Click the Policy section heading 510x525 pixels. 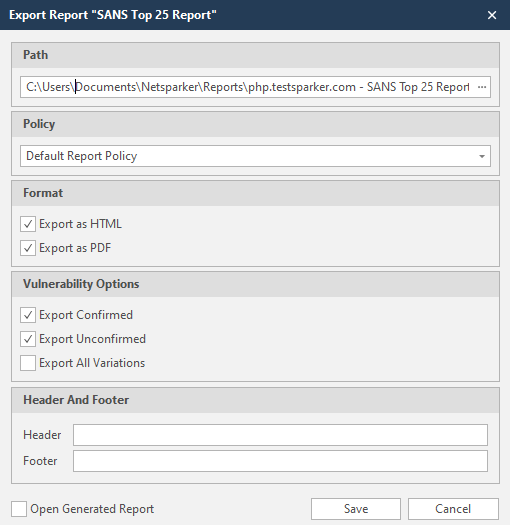coord(39,124)
